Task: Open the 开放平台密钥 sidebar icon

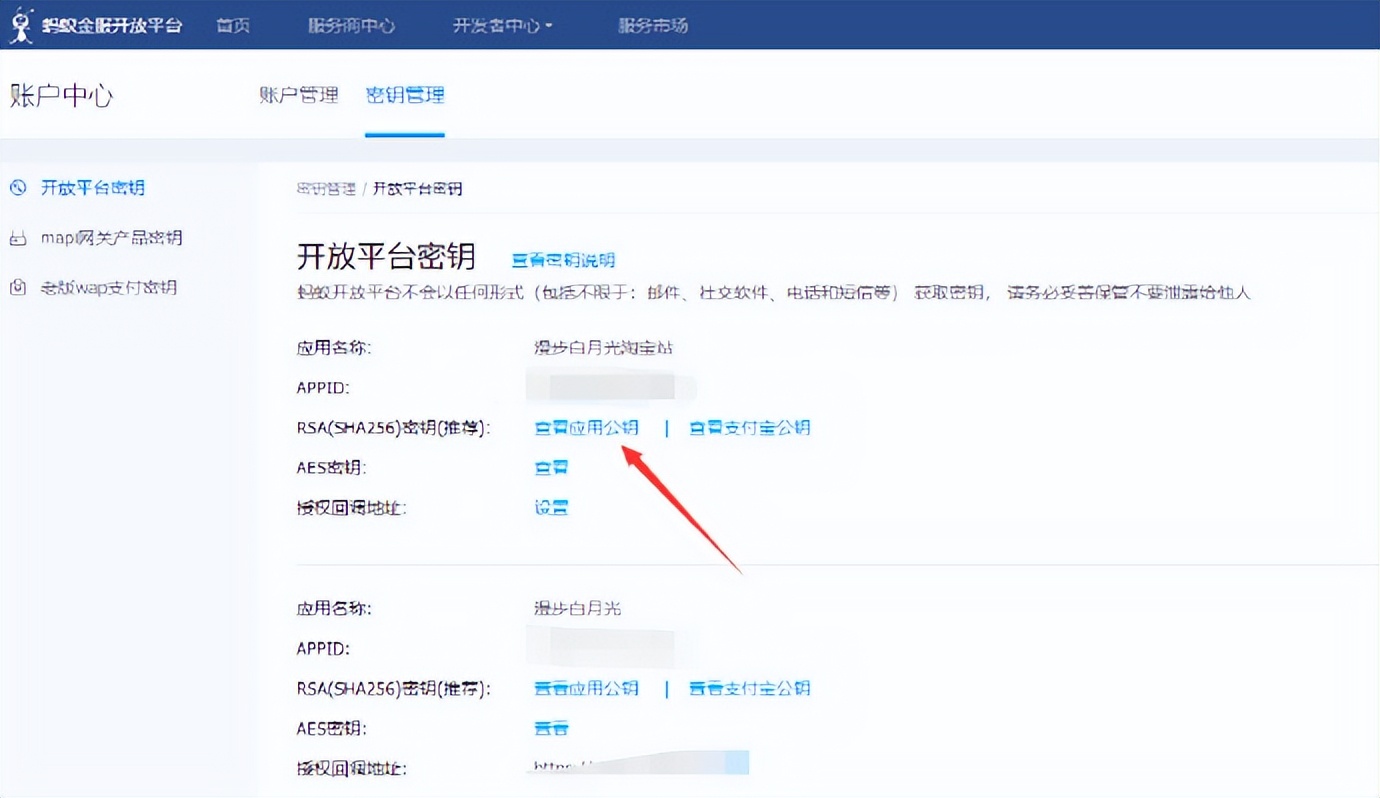Action: coord(18,188)
